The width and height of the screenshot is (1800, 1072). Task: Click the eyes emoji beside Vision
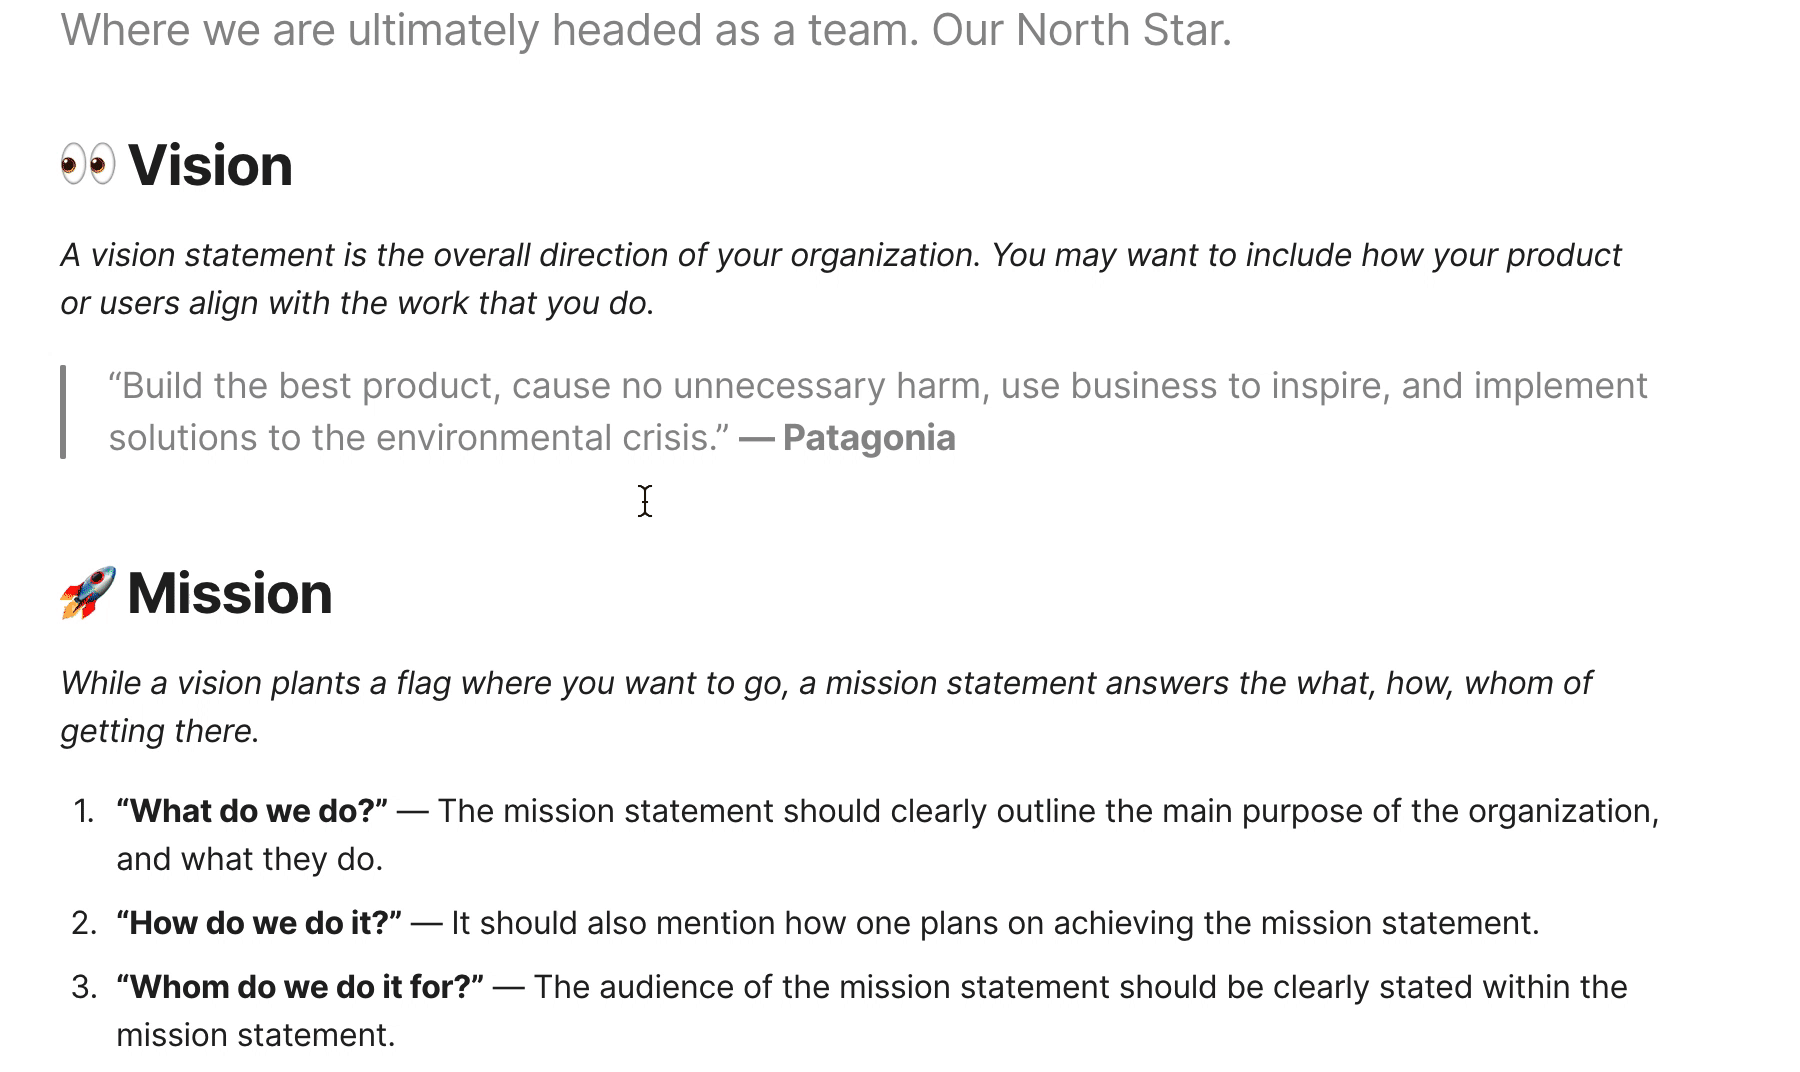(x=88, y=165)
